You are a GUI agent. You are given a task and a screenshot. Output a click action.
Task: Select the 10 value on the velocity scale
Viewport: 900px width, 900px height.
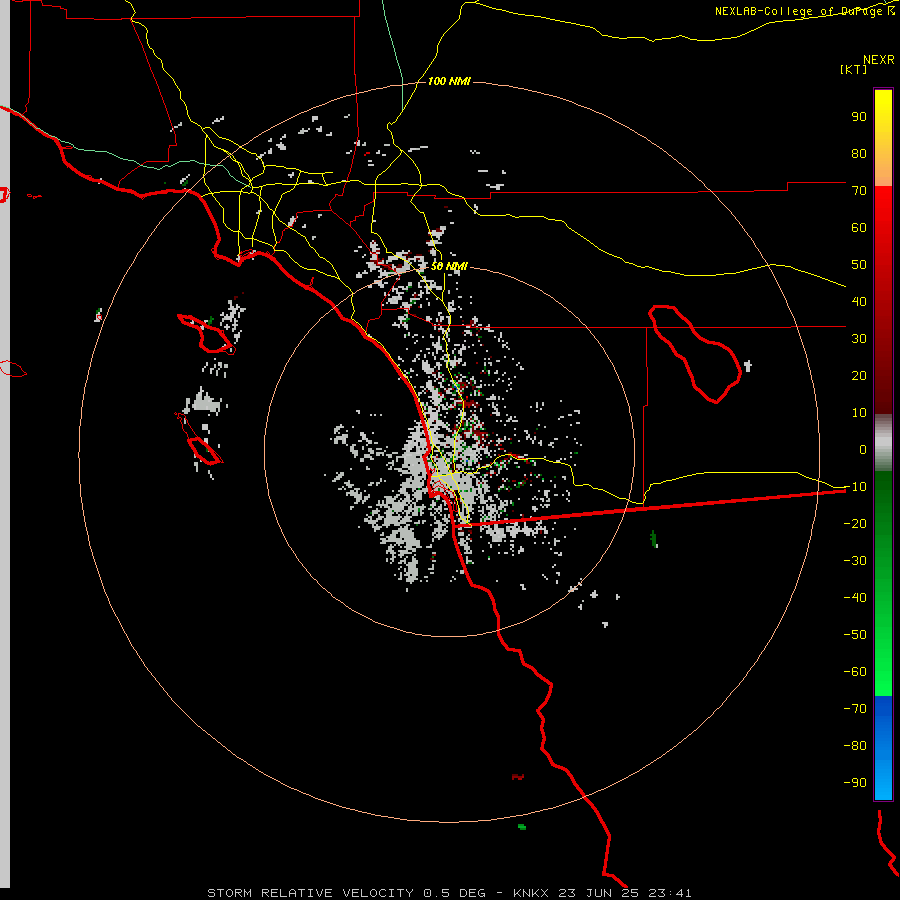coord(859,413)
